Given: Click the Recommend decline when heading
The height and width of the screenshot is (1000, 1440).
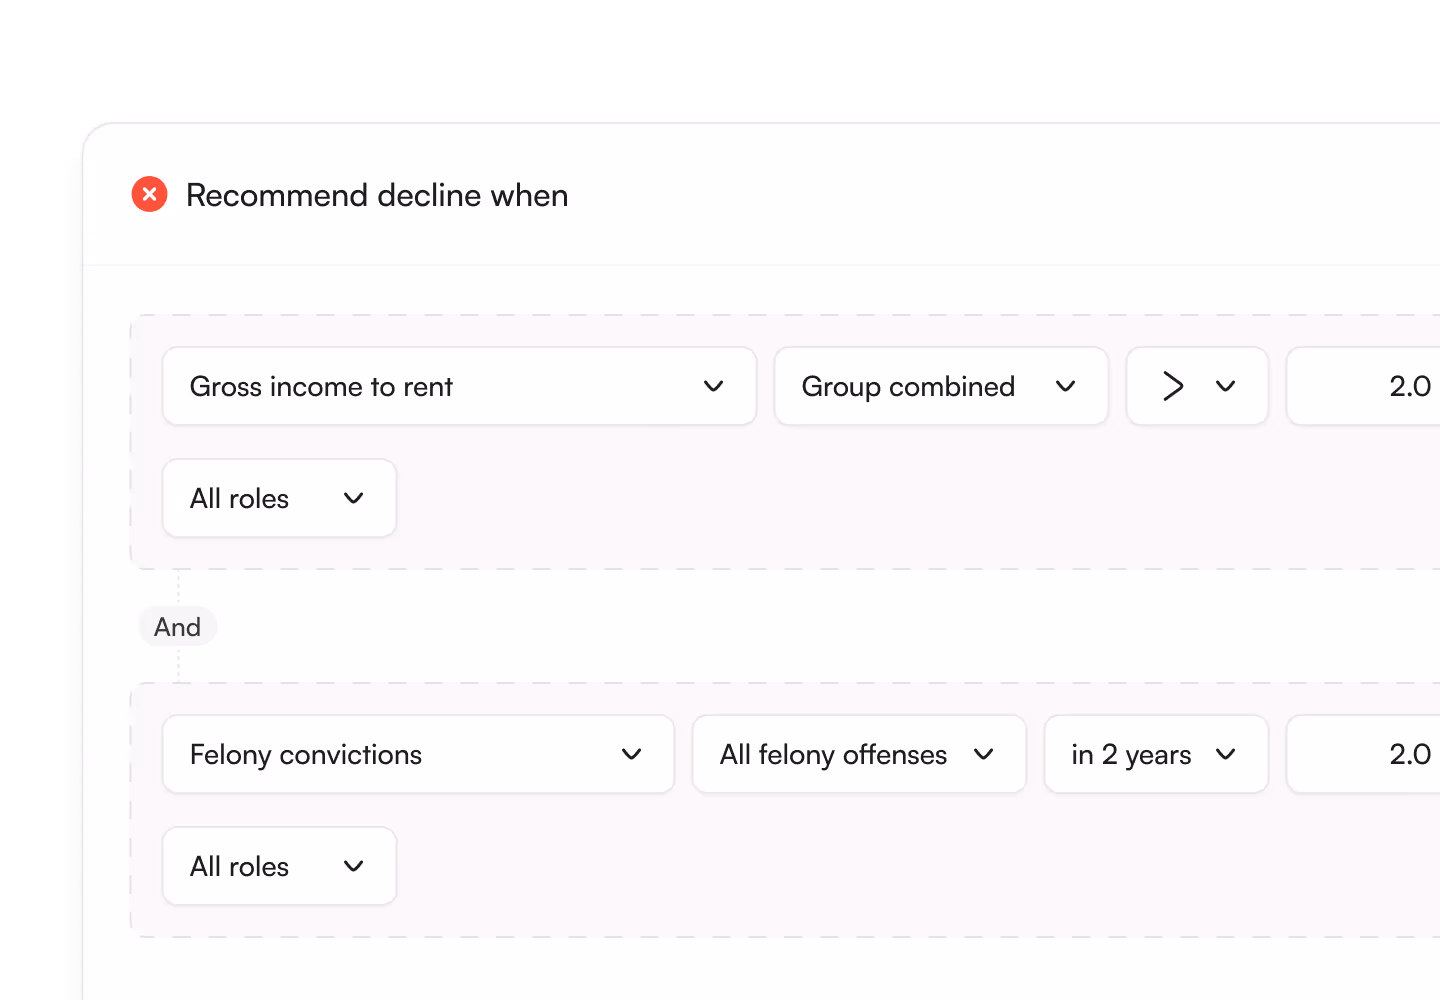Looking at the screenshot, I should (377, 195).
